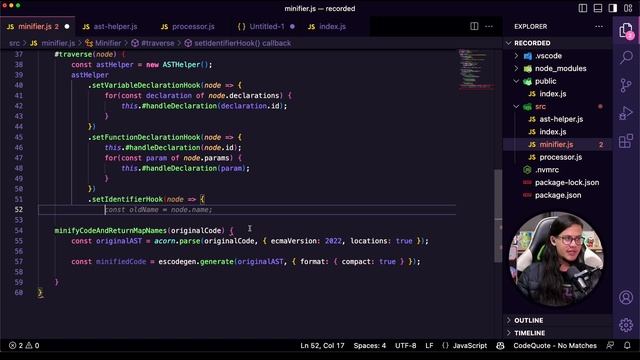640x360 pixels.
Task: Click setVariableDeclarationHook on line 40
Action: [146, 85]
